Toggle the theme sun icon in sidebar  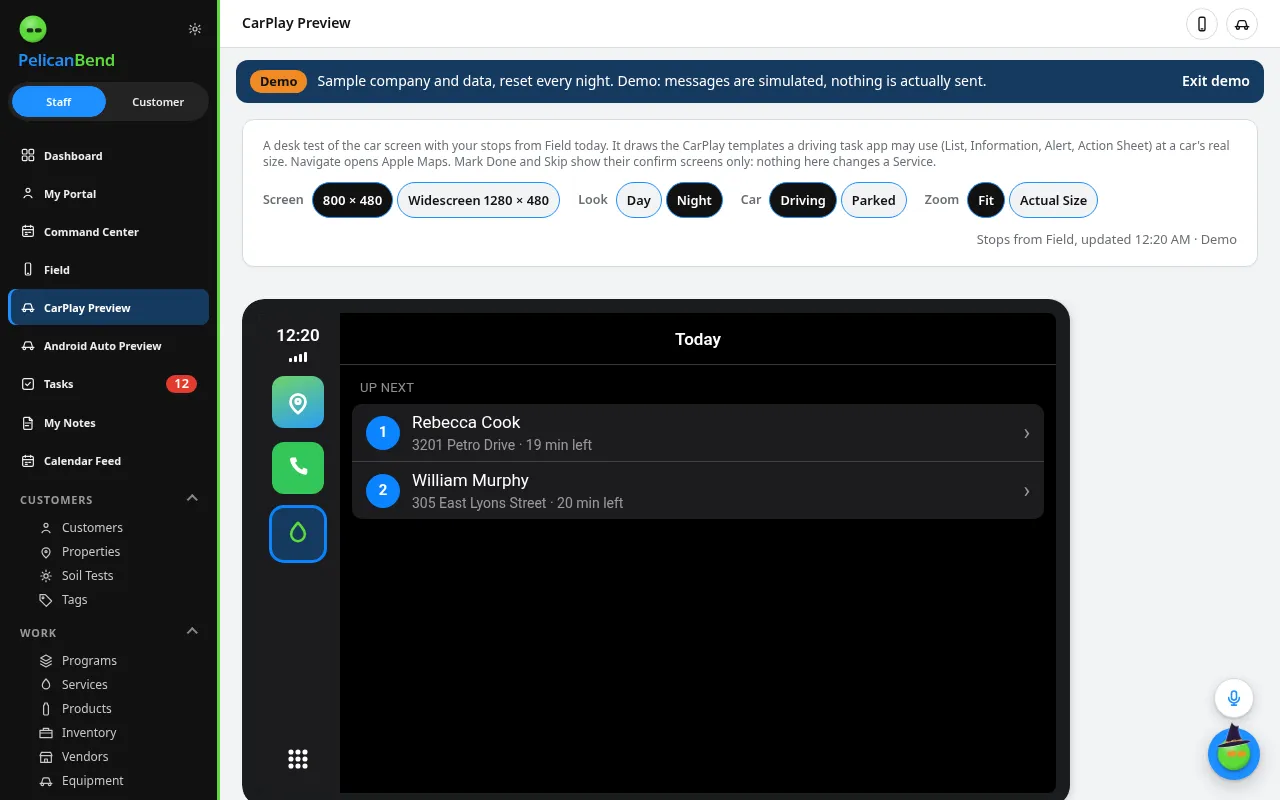(x=195, y=29)
